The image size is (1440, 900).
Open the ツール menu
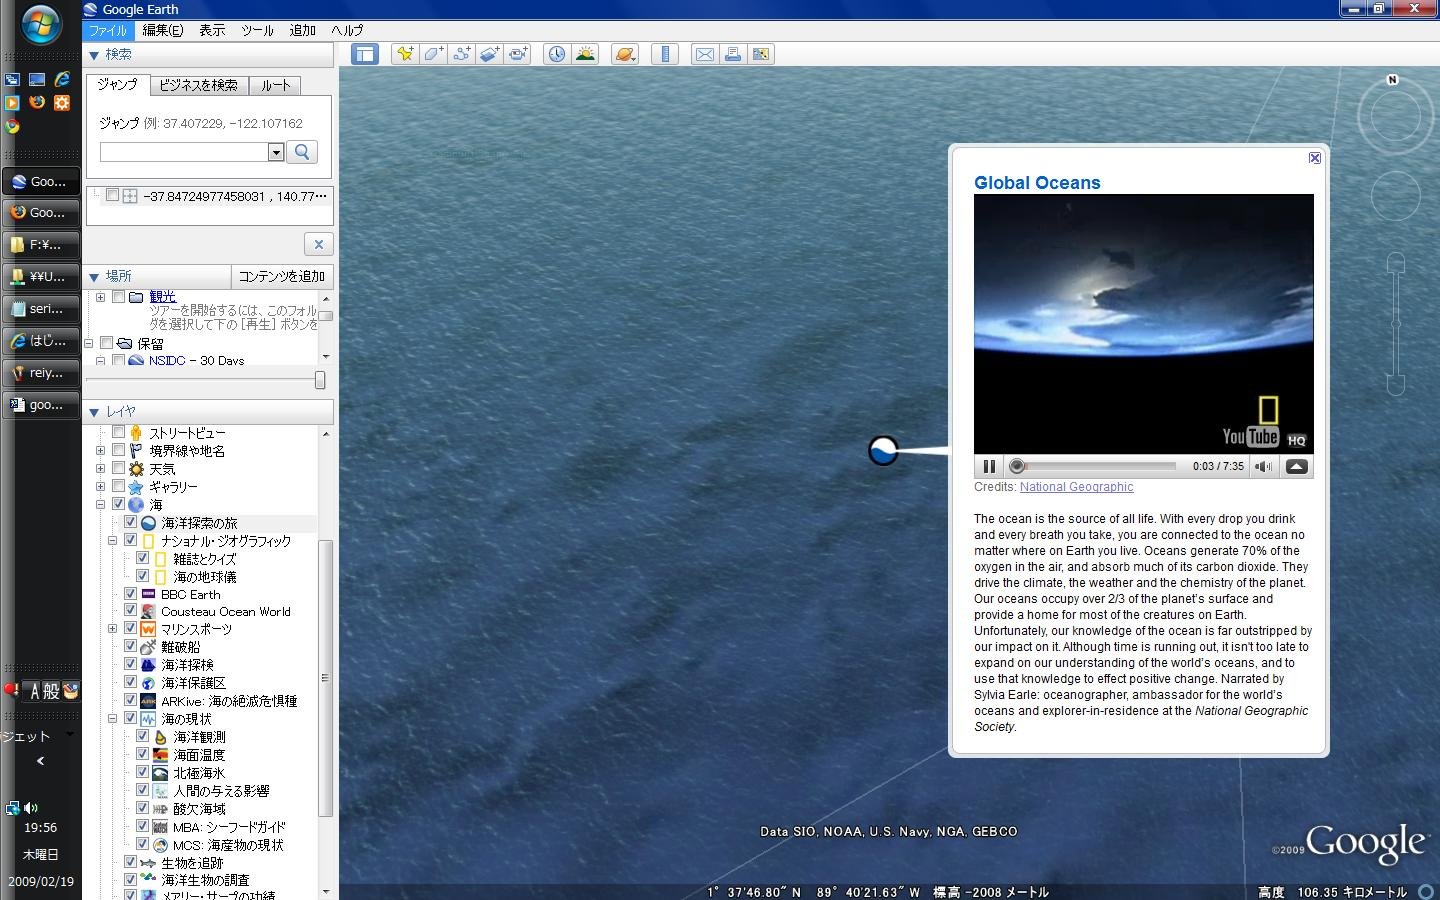tap(257, 30)
